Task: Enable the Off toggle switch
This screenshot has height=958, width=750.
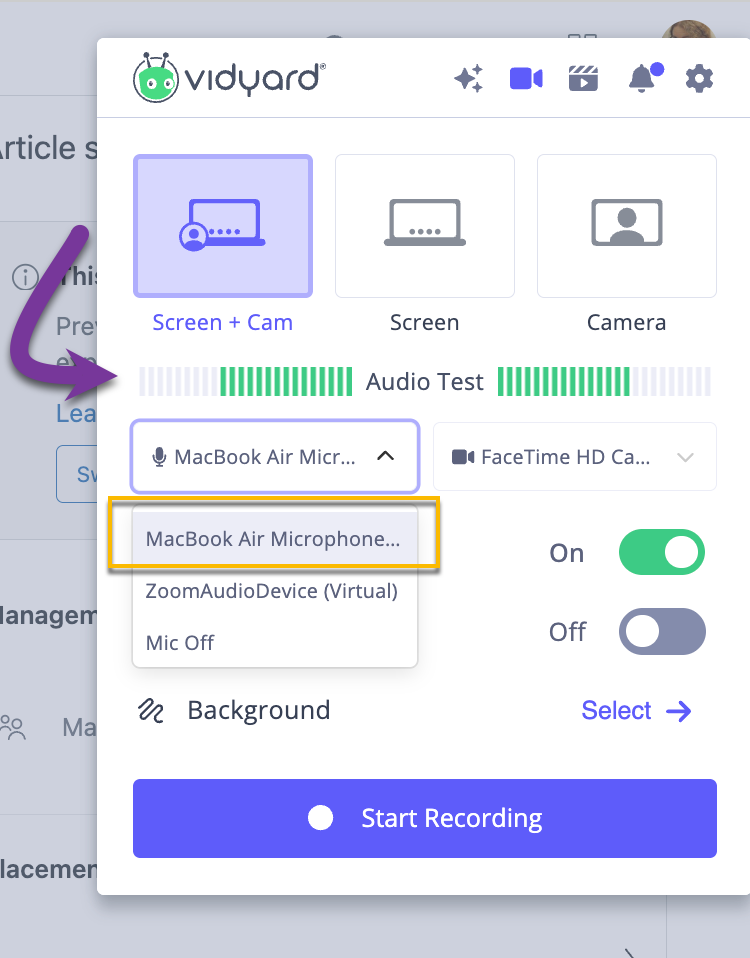Action: [x=661, y=631]
